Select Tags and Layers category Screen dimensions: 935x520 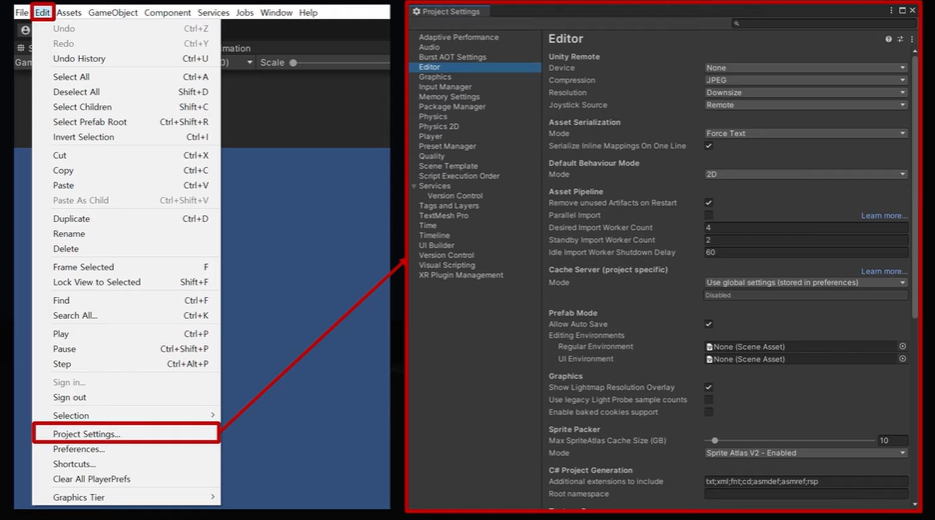448,206
